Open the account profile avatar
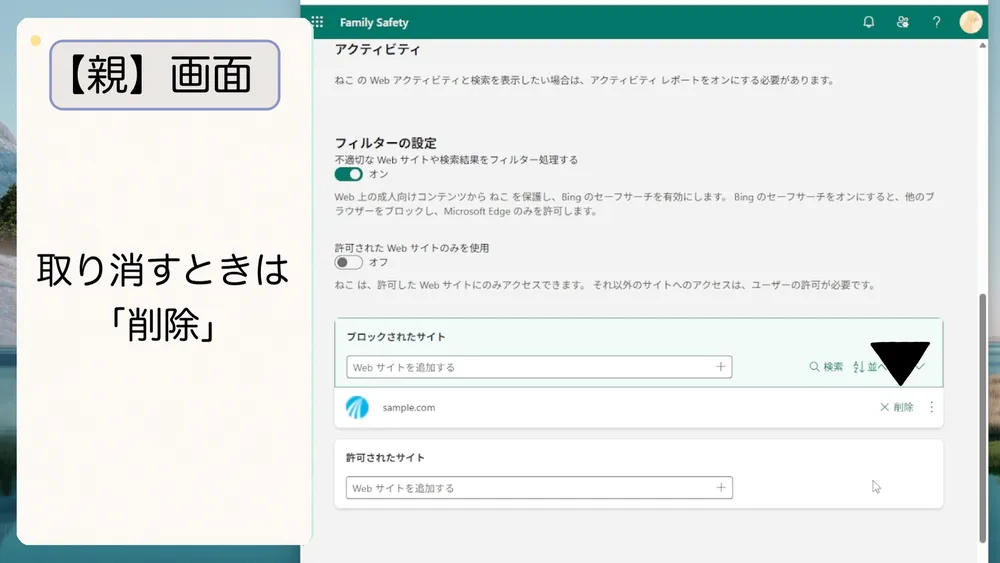Screen dimensions: 1000x563 pyautogui.click(x=971, y=22)
